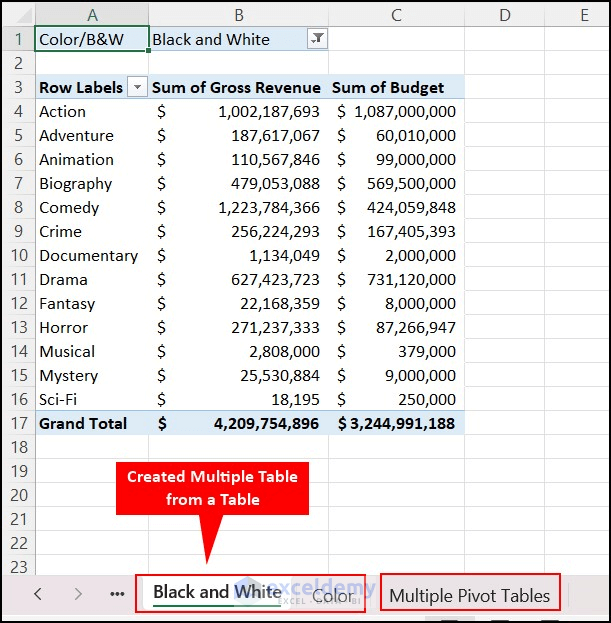Image resolution: width=611 pixels, height=623 pixels.
Task: Expand the Row Labels filter dropdown
Action: click(137, 87)
